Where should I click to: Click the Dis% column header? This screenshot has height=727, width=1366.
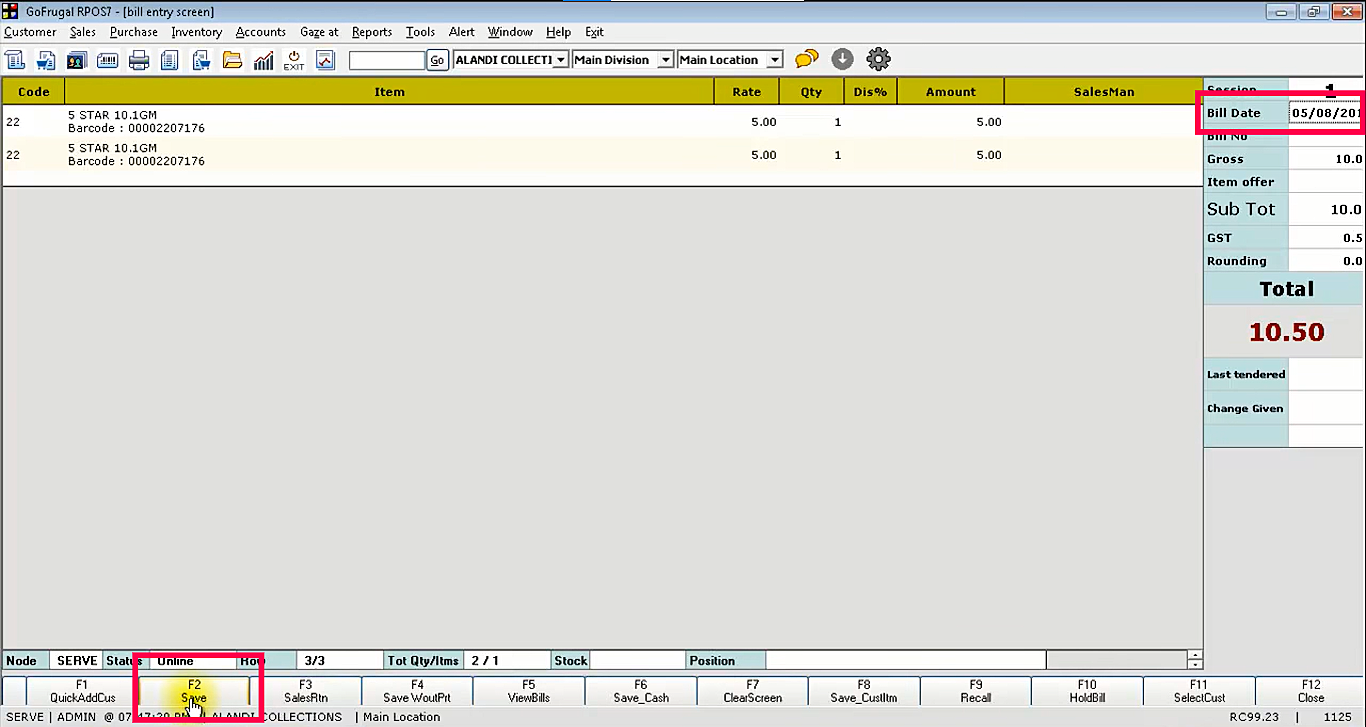click(x=870, y=92)
